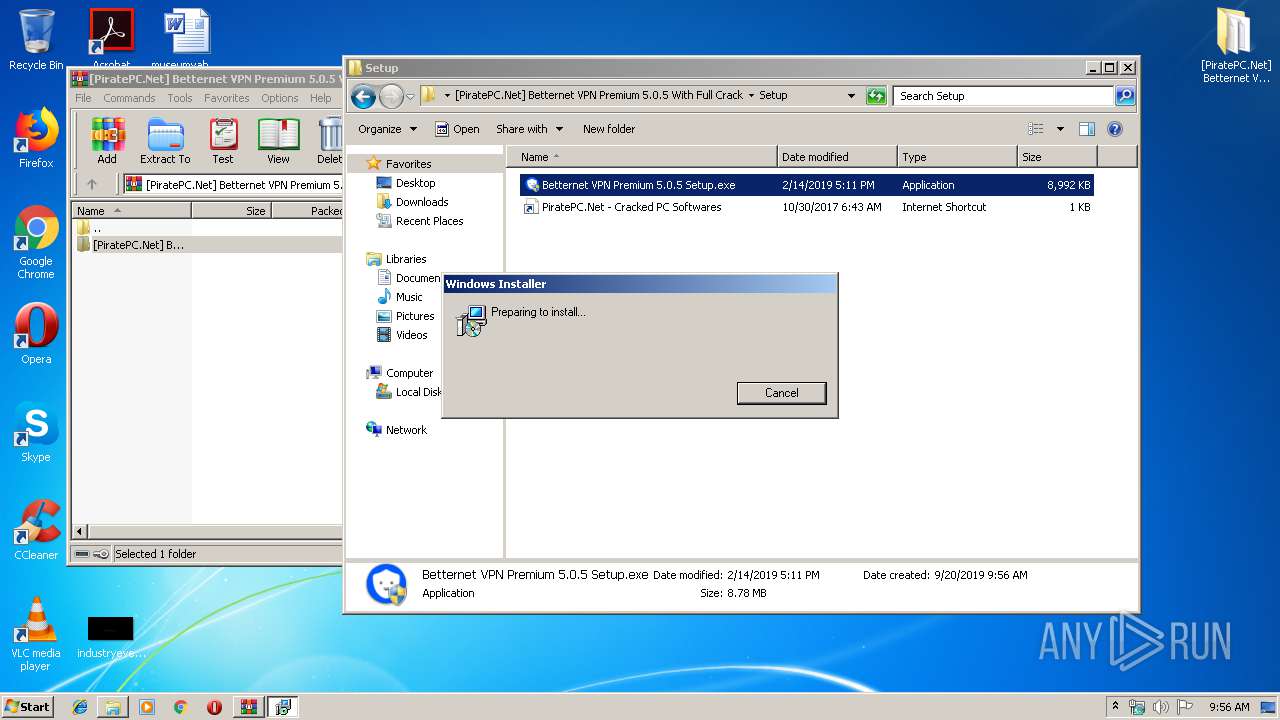Open Explorer help icon

click(1115, 129)
